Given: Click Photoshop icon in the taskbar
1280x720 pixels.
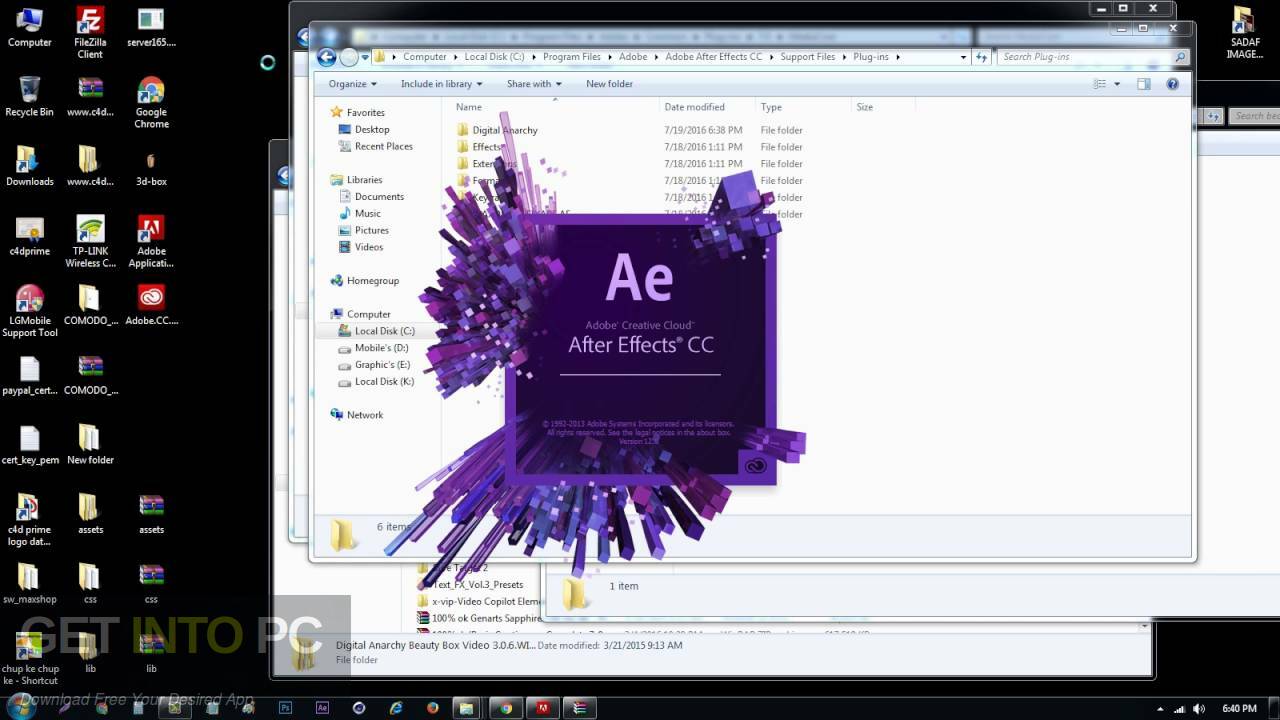Looking at the screenshot, I should click(x=286, y=708).
